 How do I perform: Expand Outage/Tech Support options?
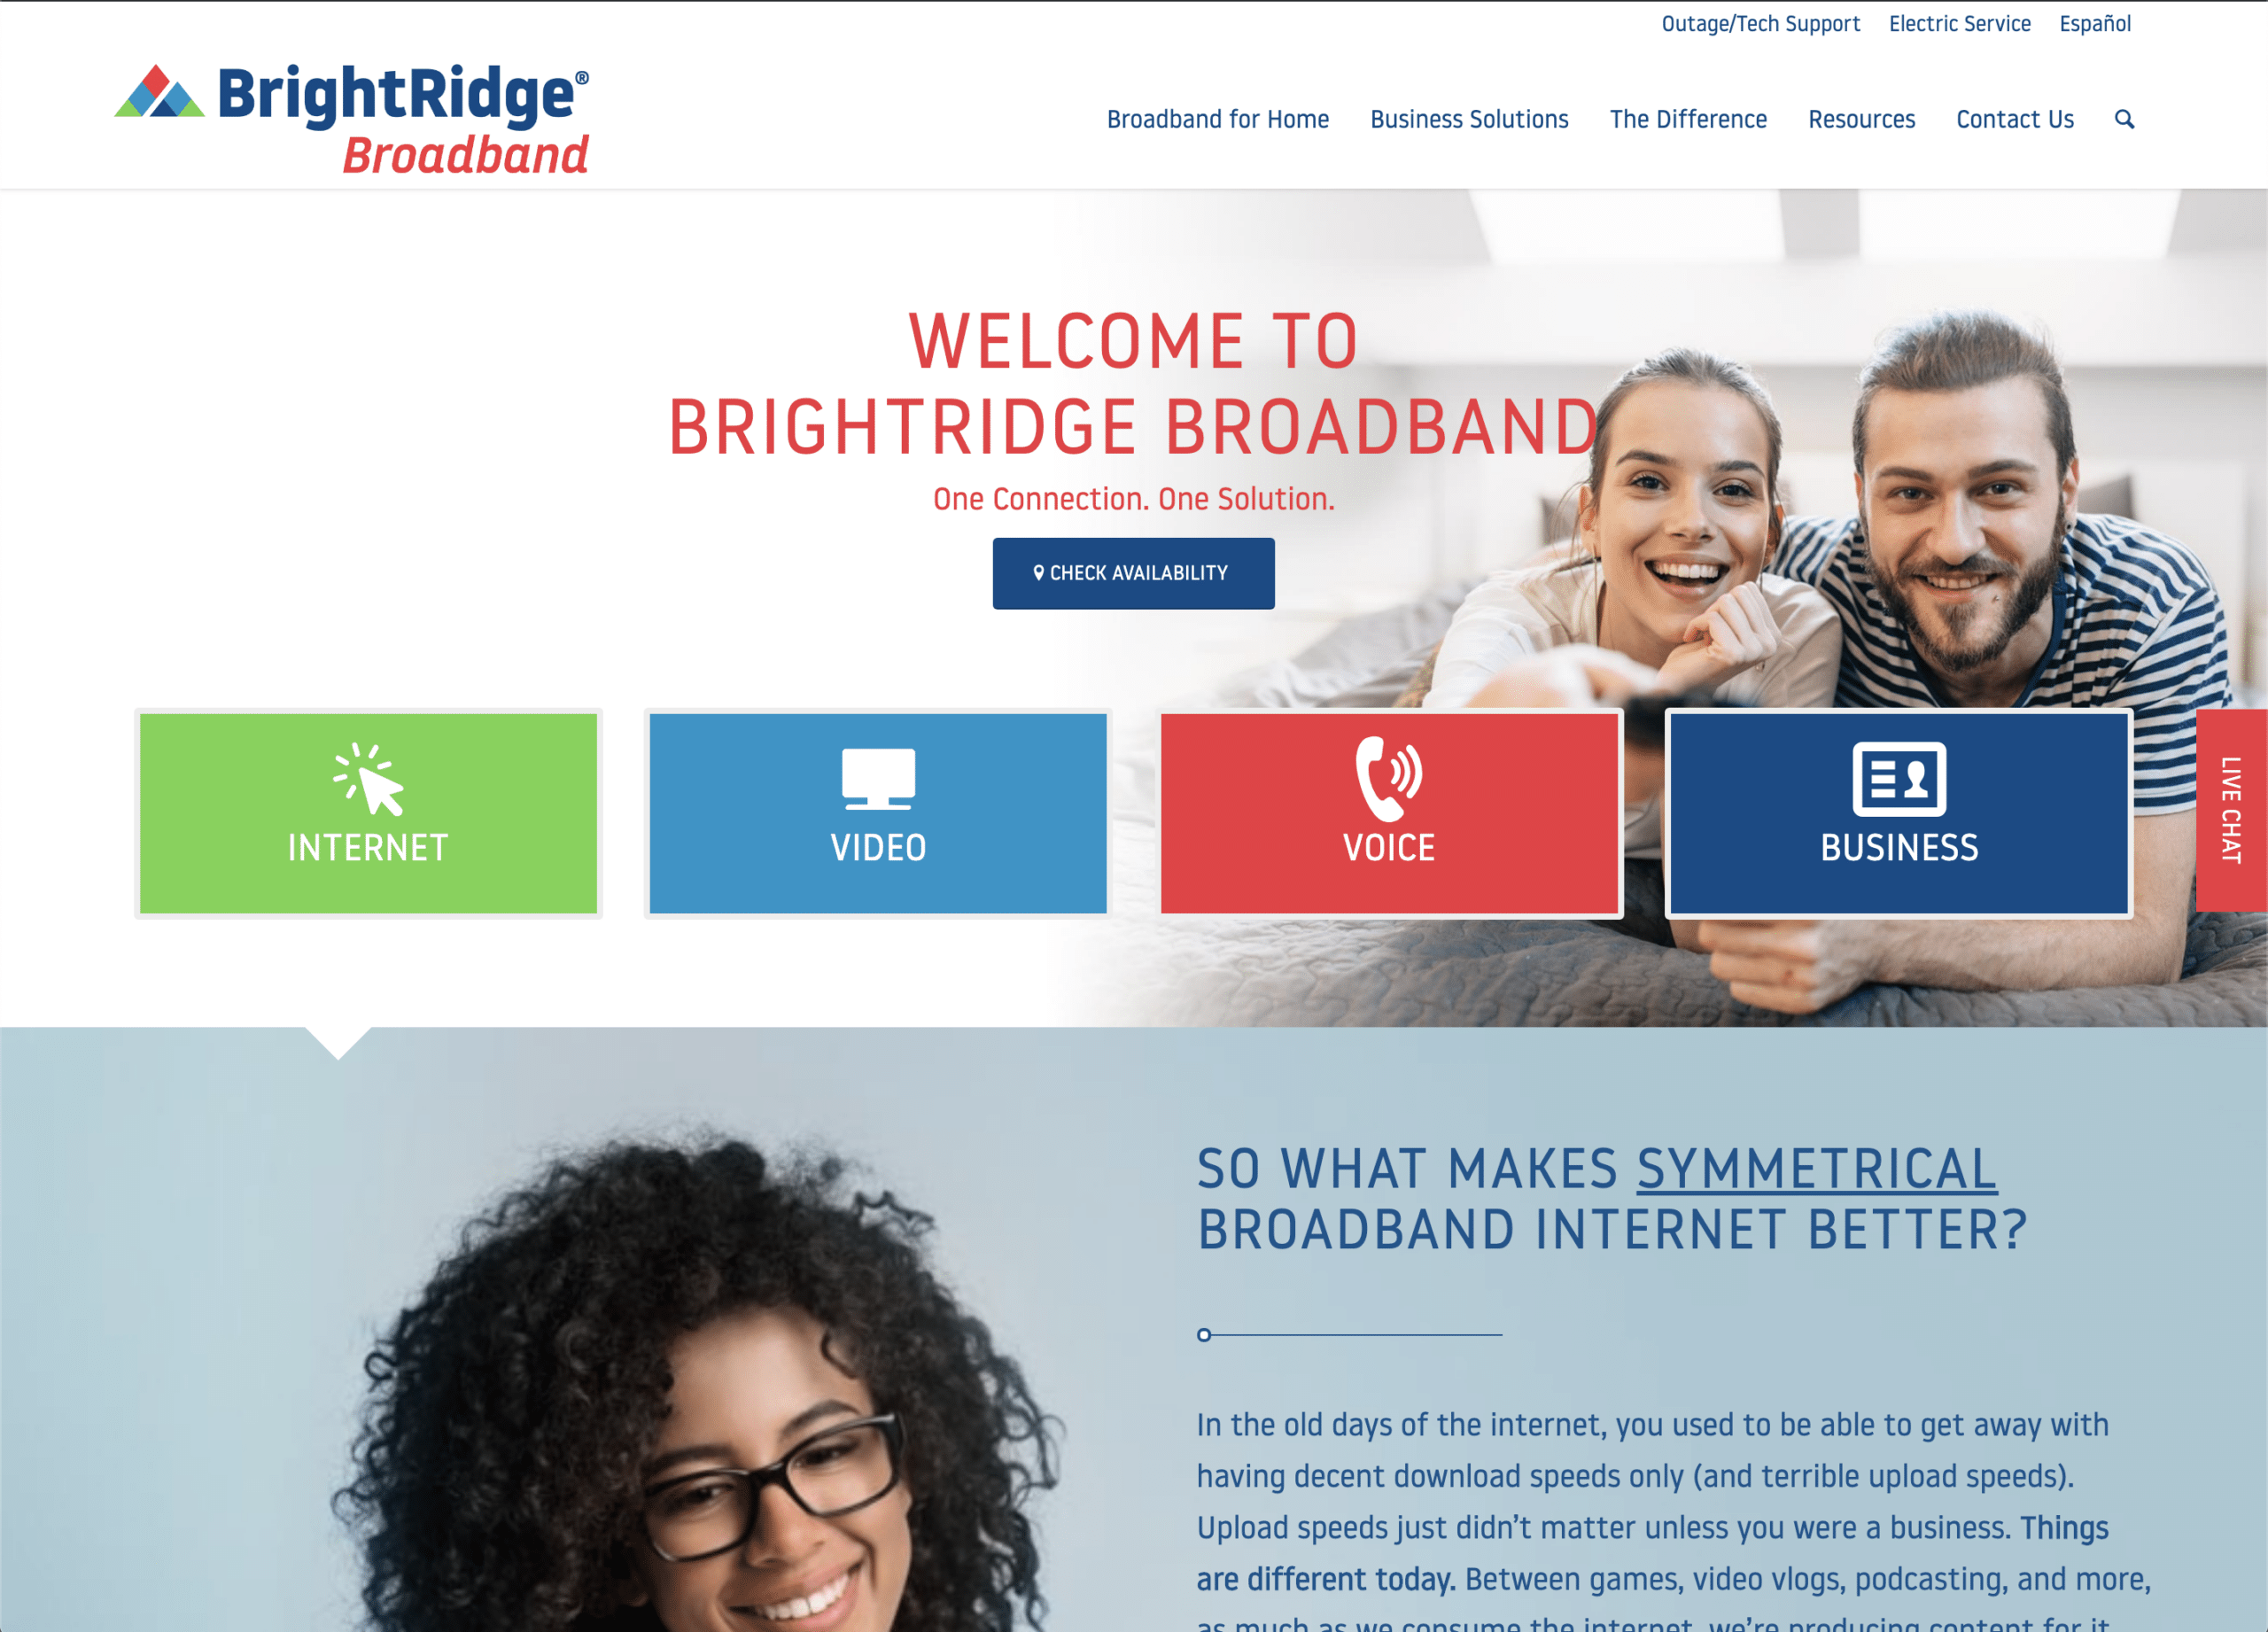1761,25
